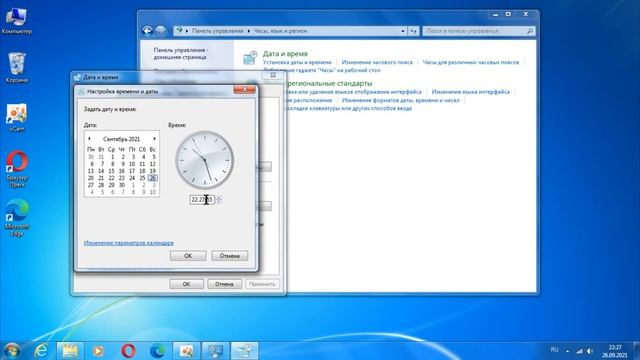Open Изменение языка интерфейса link

click(x=471, y=92)
